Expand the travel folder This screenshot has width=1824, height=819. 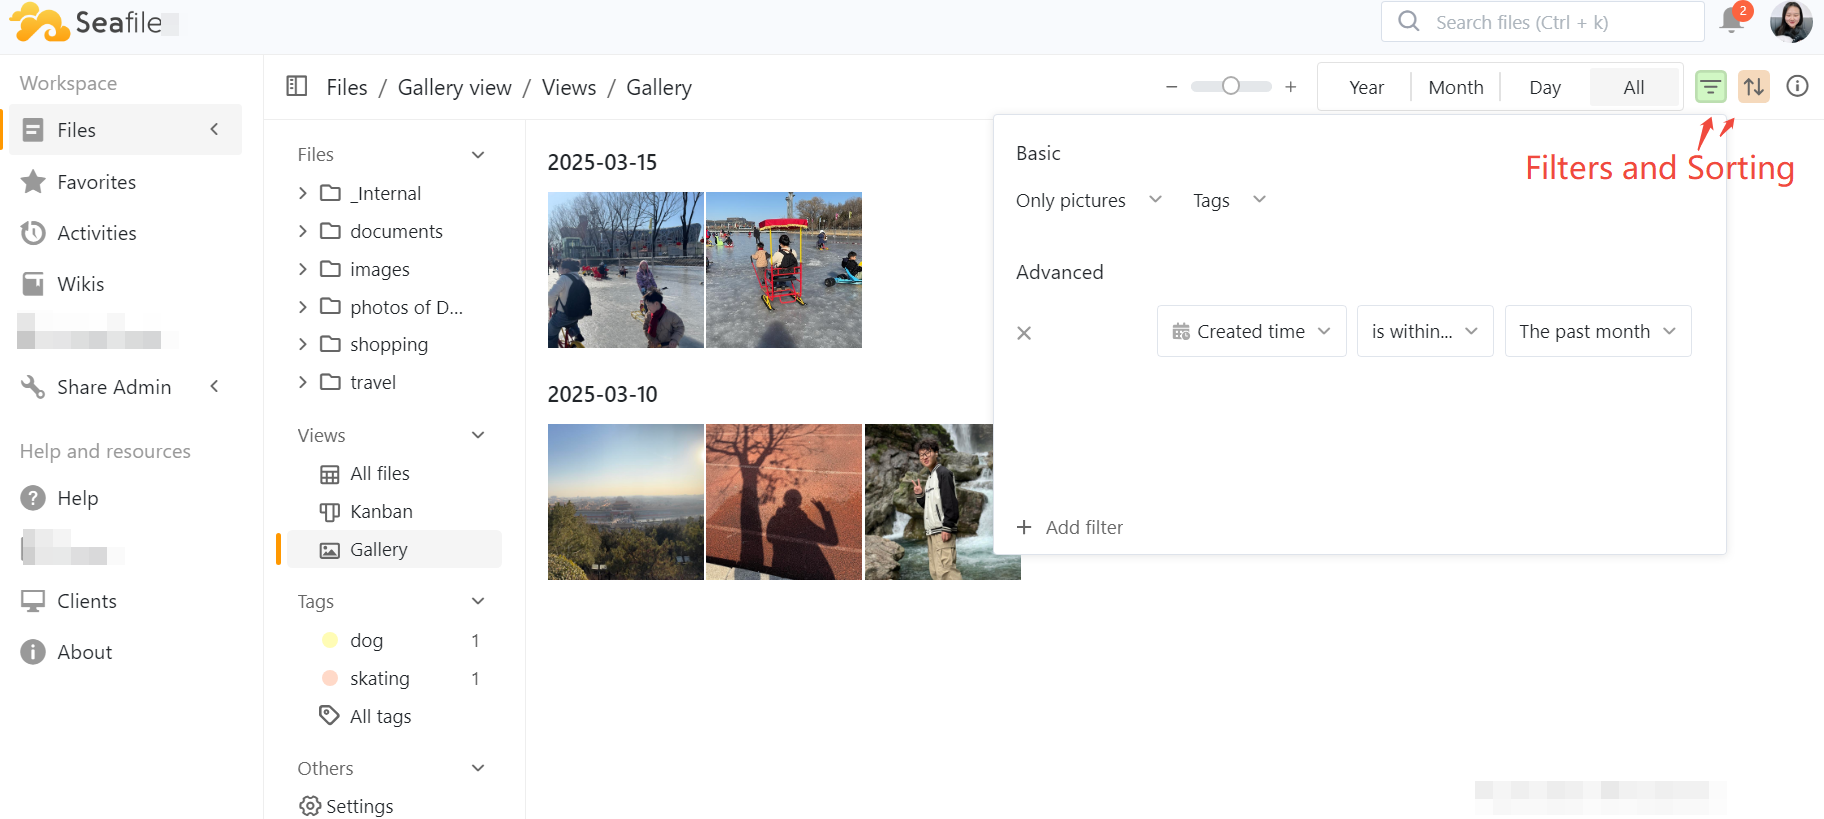tap(303, 382)
